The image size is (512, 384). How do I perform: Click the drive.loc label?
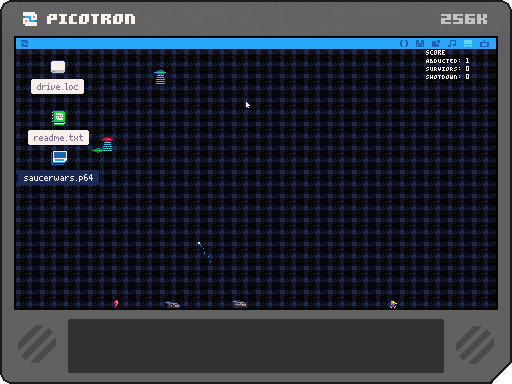[57, 87]
